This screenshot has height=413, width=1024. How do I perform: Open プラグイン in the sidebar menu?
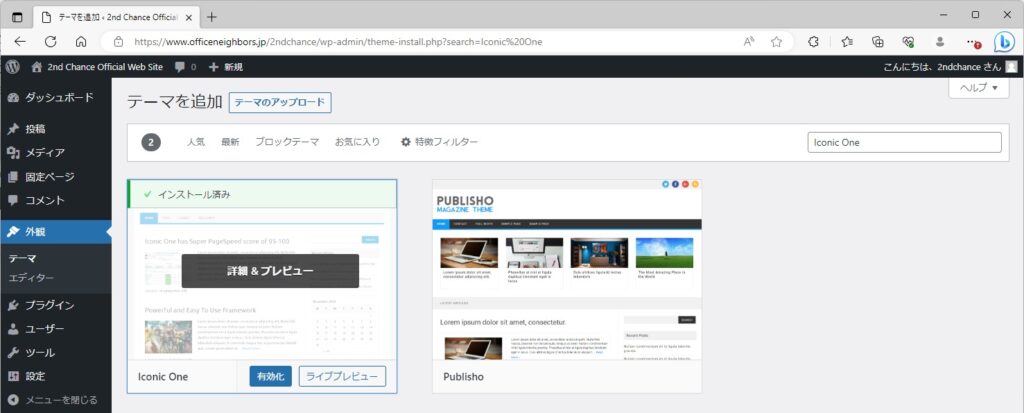click(49, 305)
